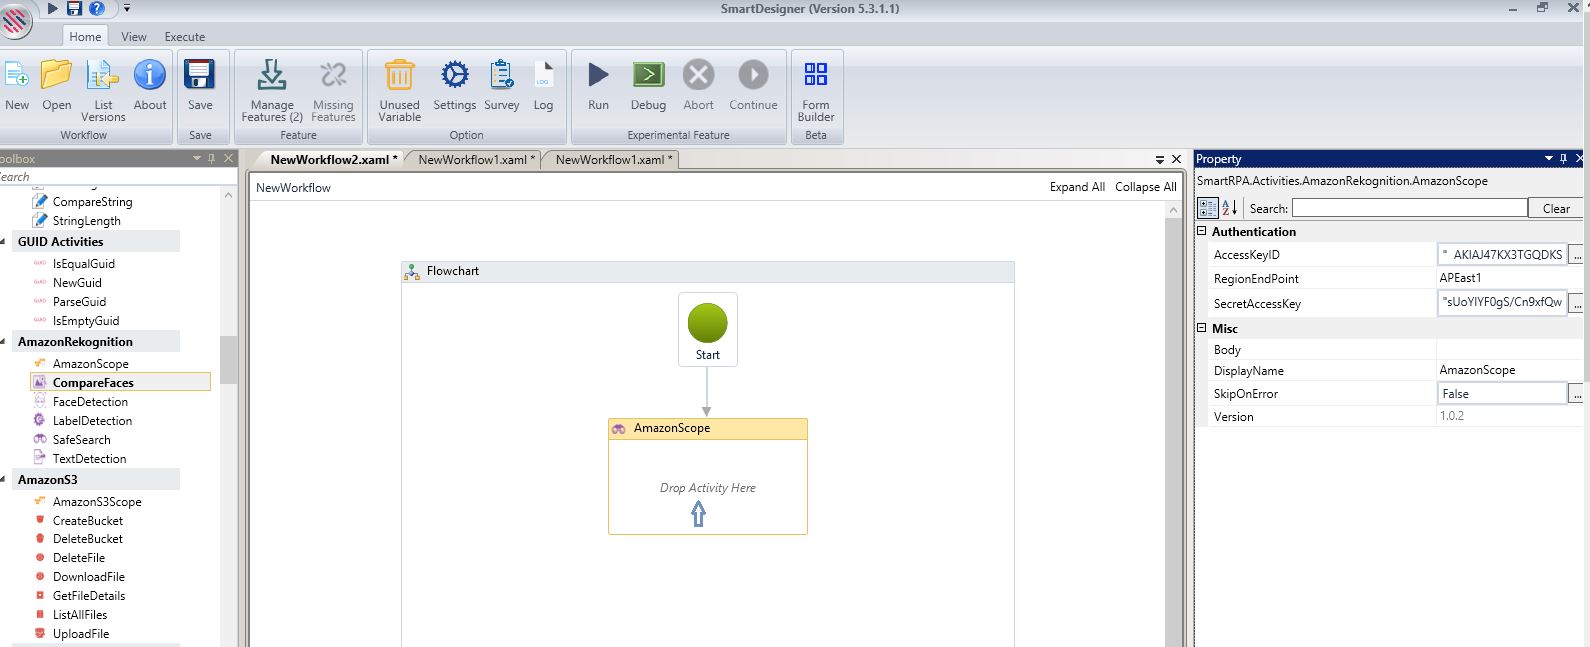1590x647 pixels.
Task: Collapse the Misc property section
Action: coord(1202,329)
